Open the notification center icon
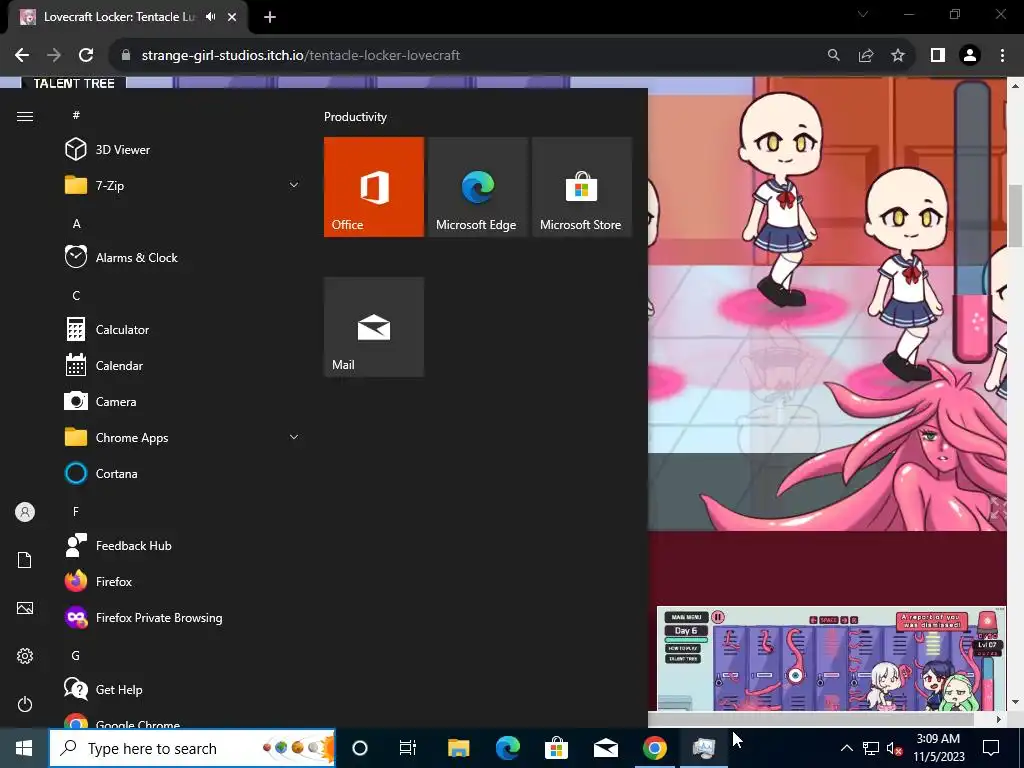 coord(991,748)
